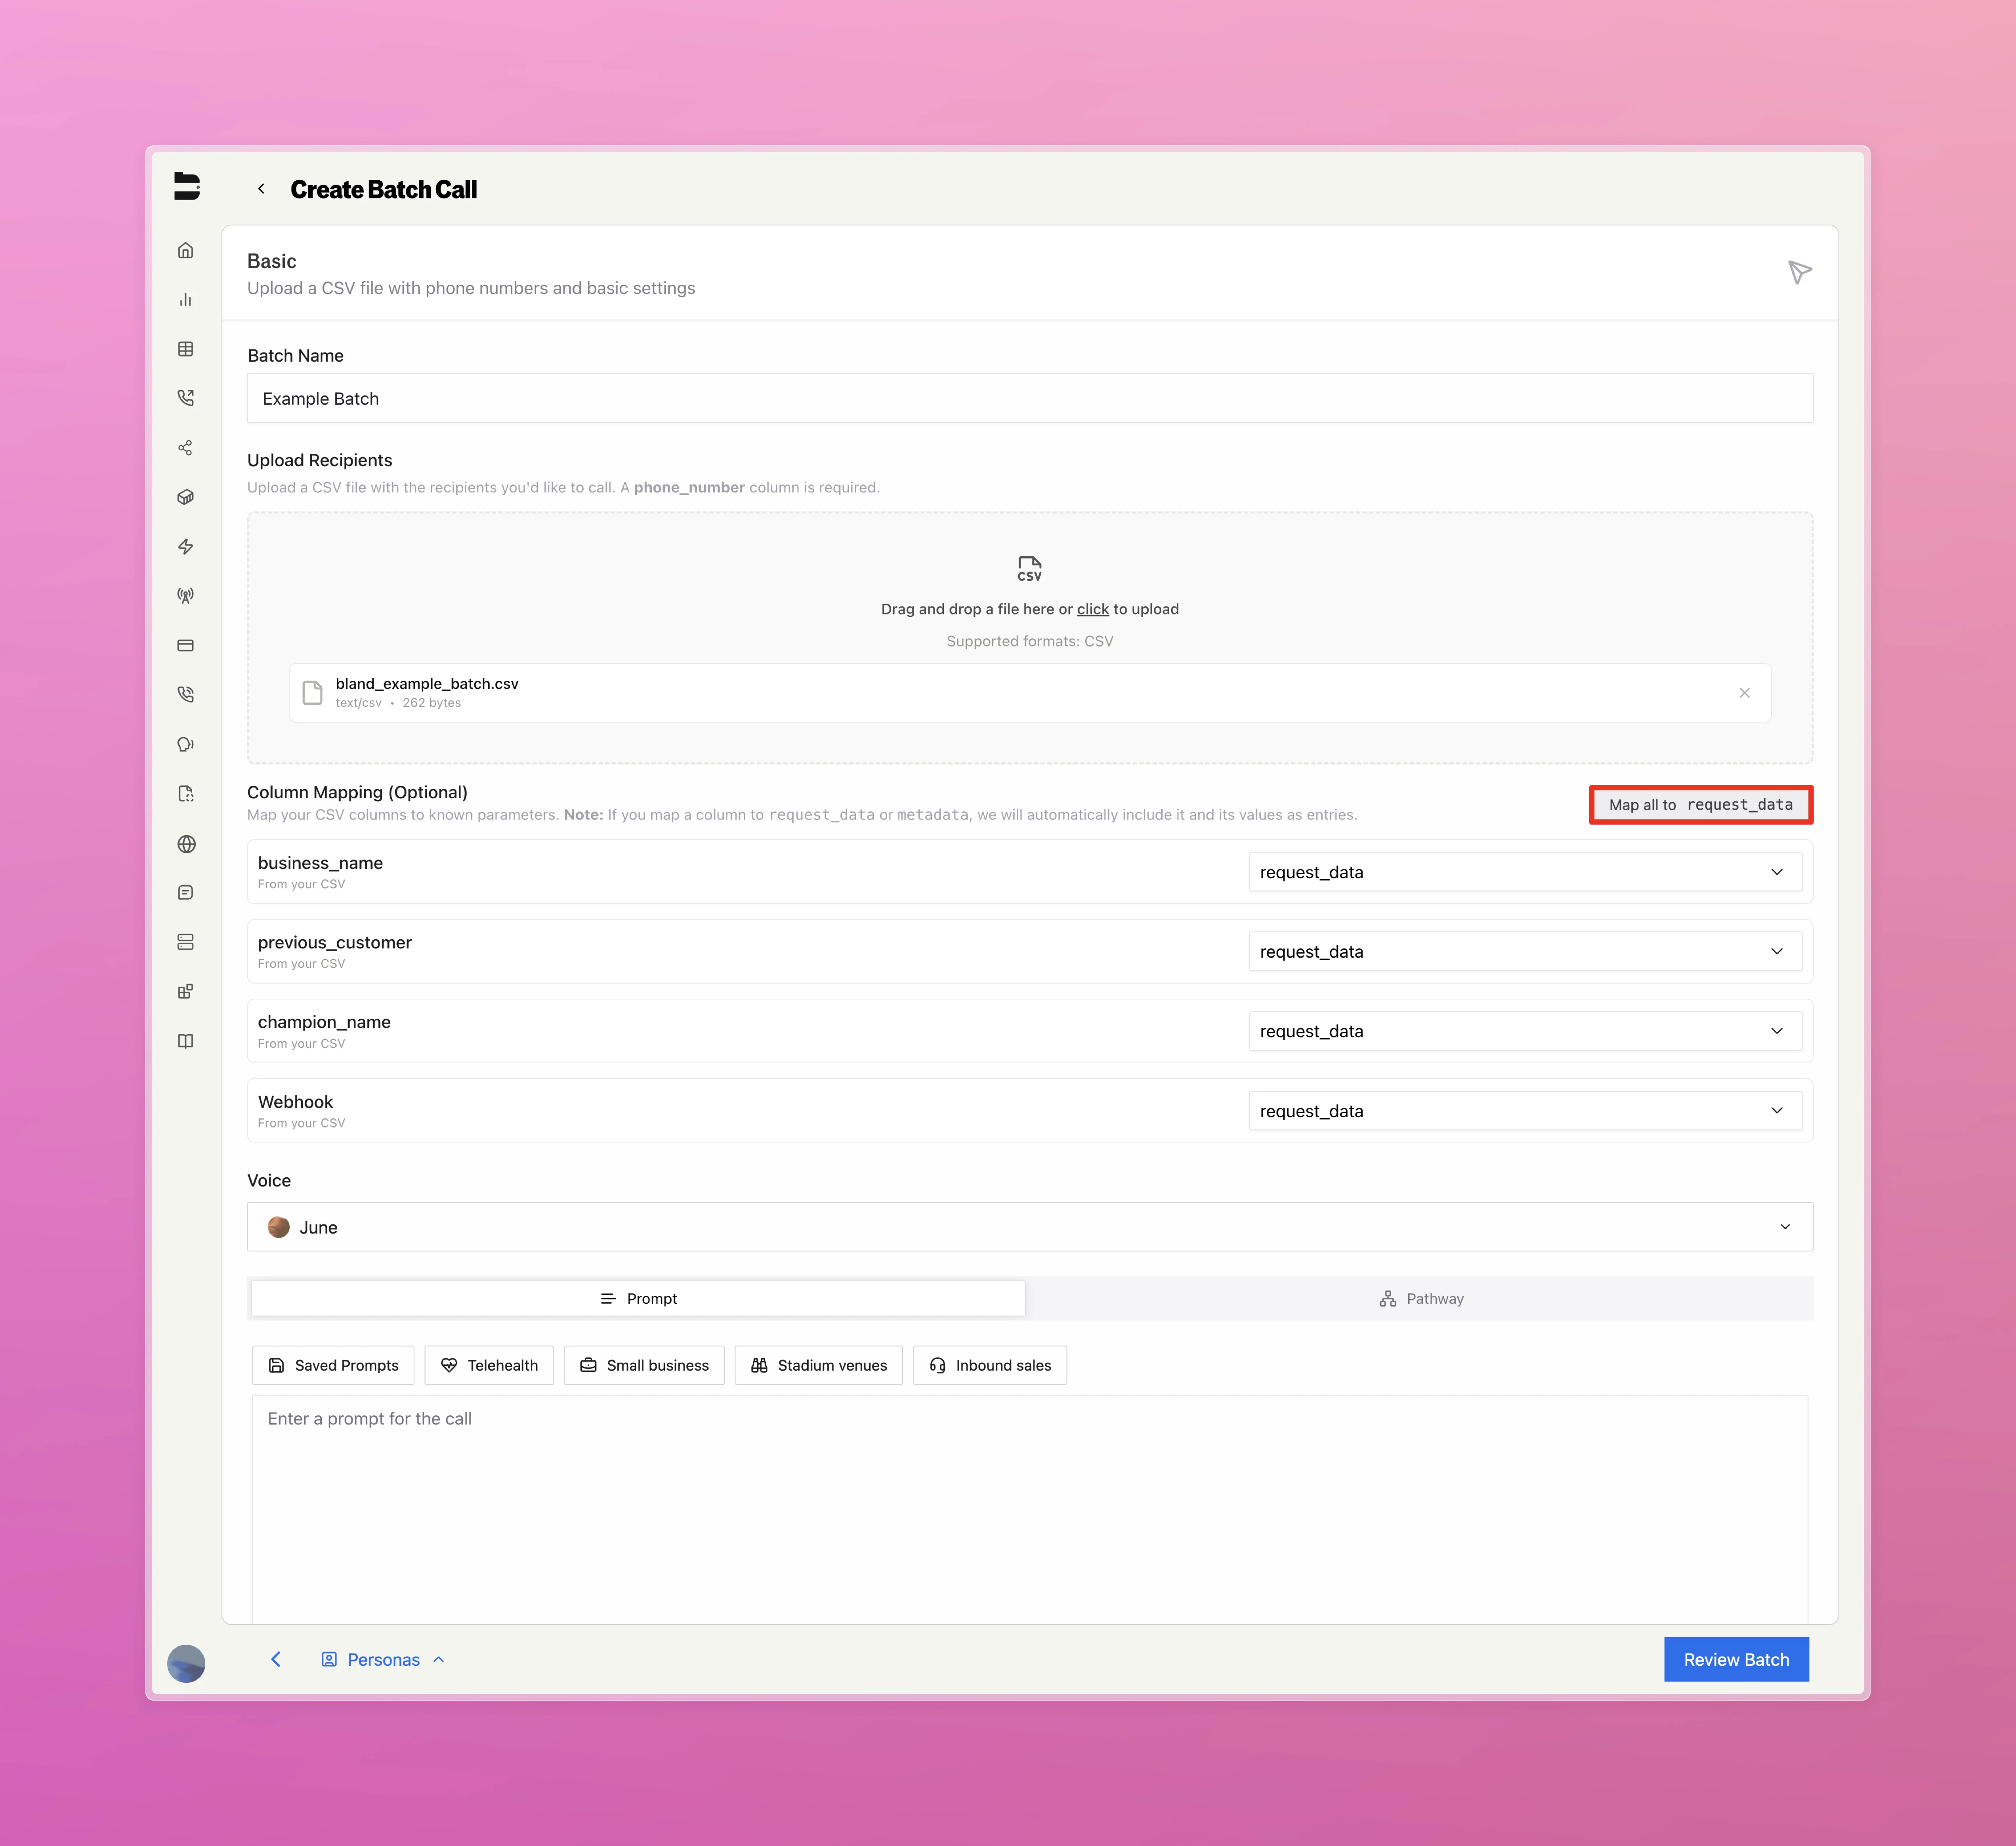Expand the Personas menu
Viewport: 2016px width, 1846px height.
[383, 1659]
